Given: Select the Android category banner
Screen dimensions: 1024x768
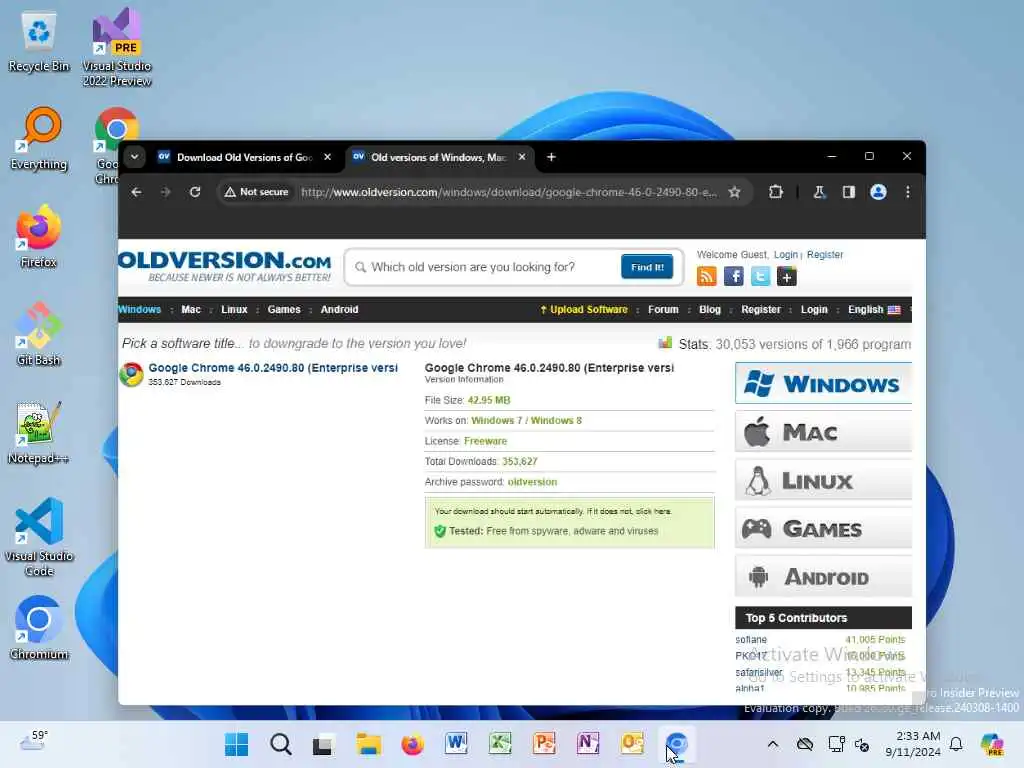Looking at the screenshot, I should (823, 577).
